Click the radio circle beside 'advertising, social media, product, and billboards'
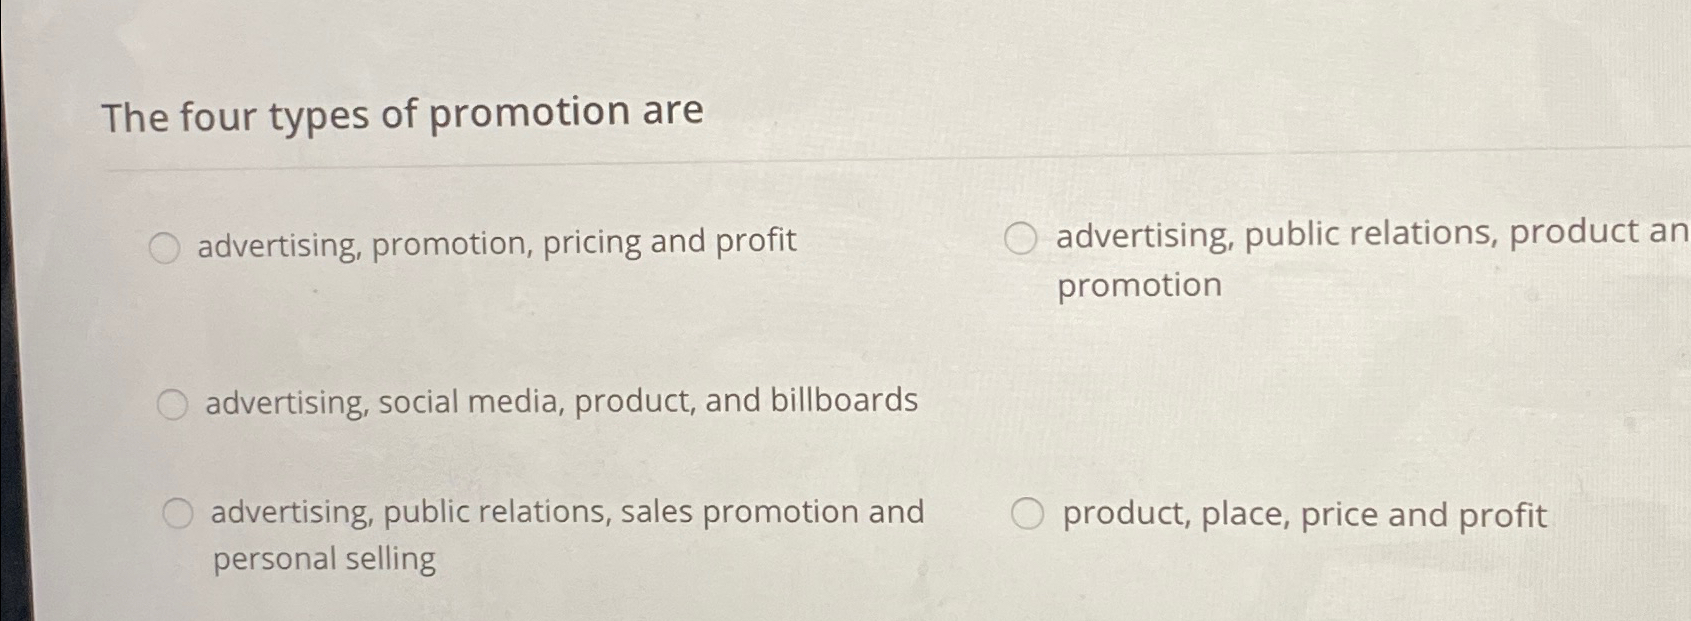 174,402
